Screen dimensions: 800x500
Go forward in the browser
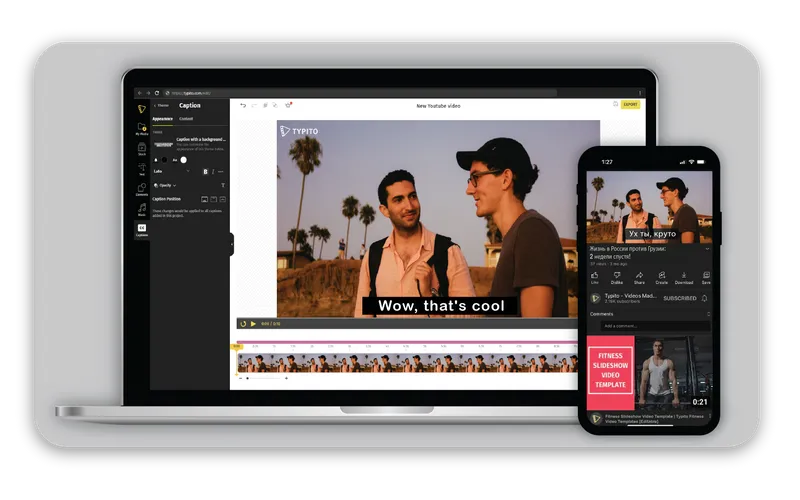(x=148, y=93)
